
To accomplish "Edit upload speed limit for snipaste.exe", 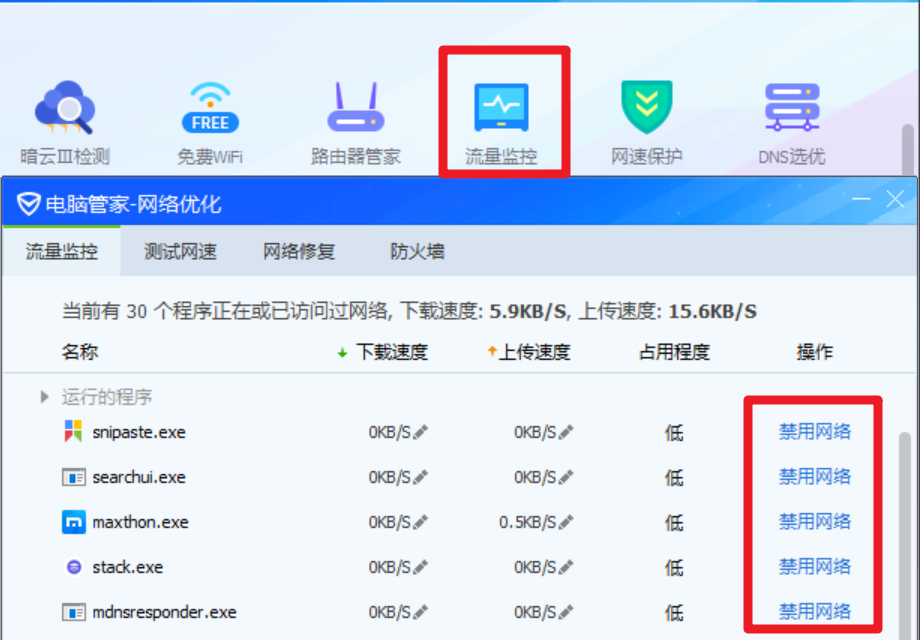I will pos(566,433).
